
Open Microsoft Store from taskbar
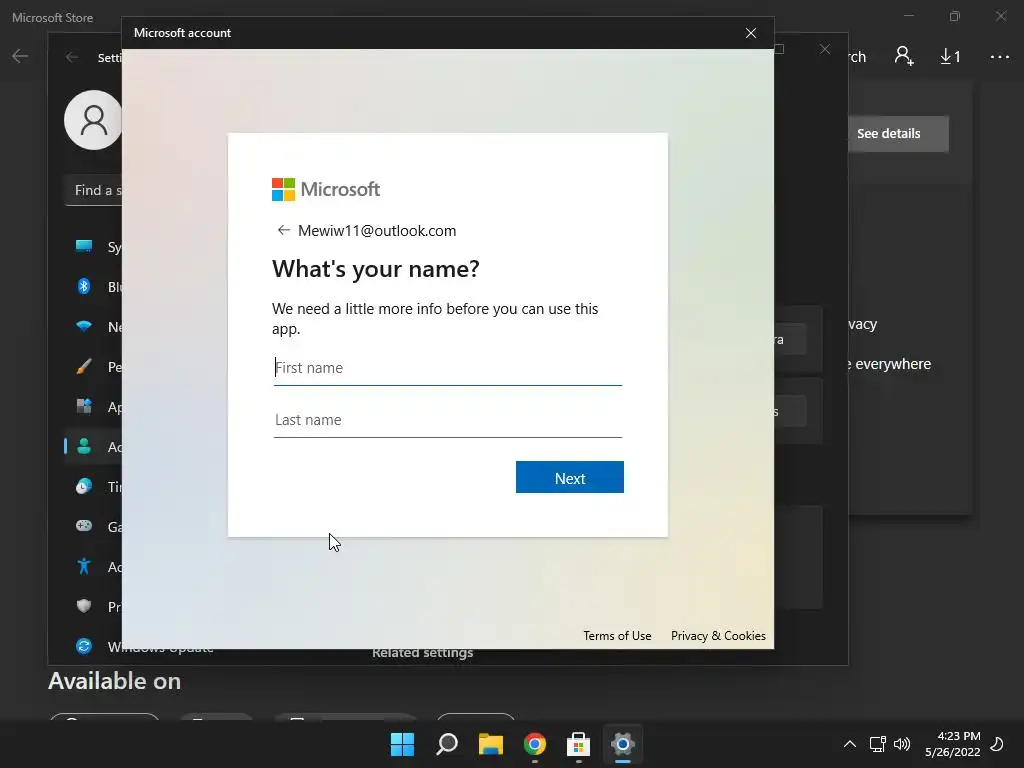click(579, 744)
